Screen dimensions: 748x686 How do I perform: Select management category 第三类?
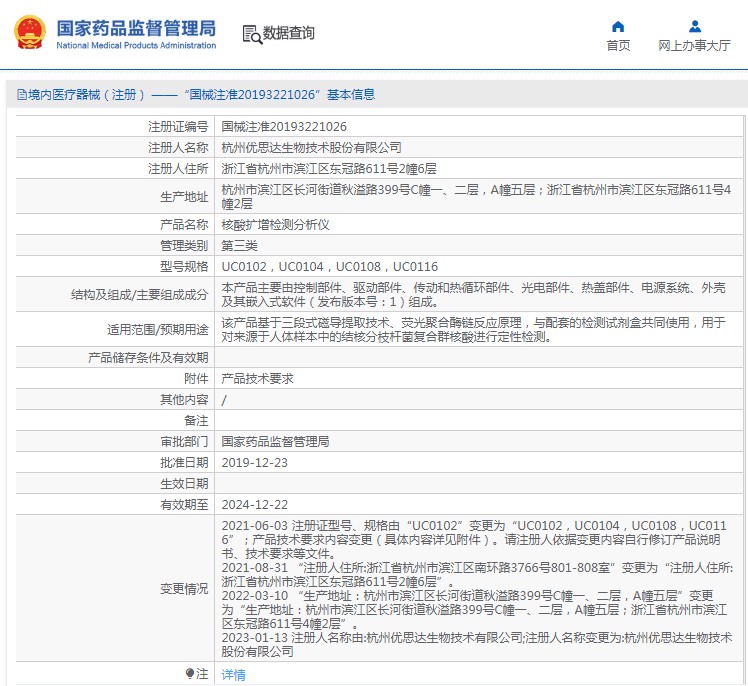click(239, 246)
